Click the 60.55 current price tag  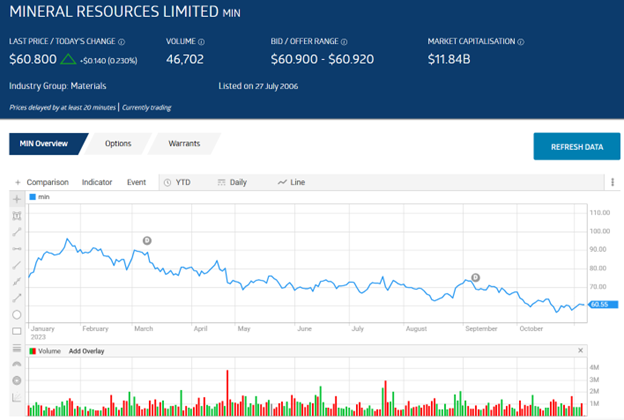603,305
